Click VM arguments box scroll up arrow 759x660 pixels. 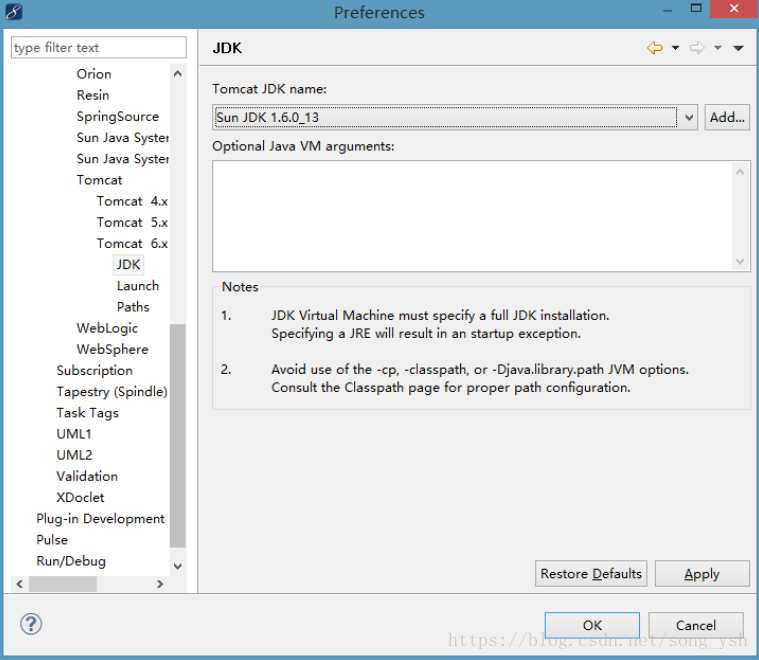(740, 172)
